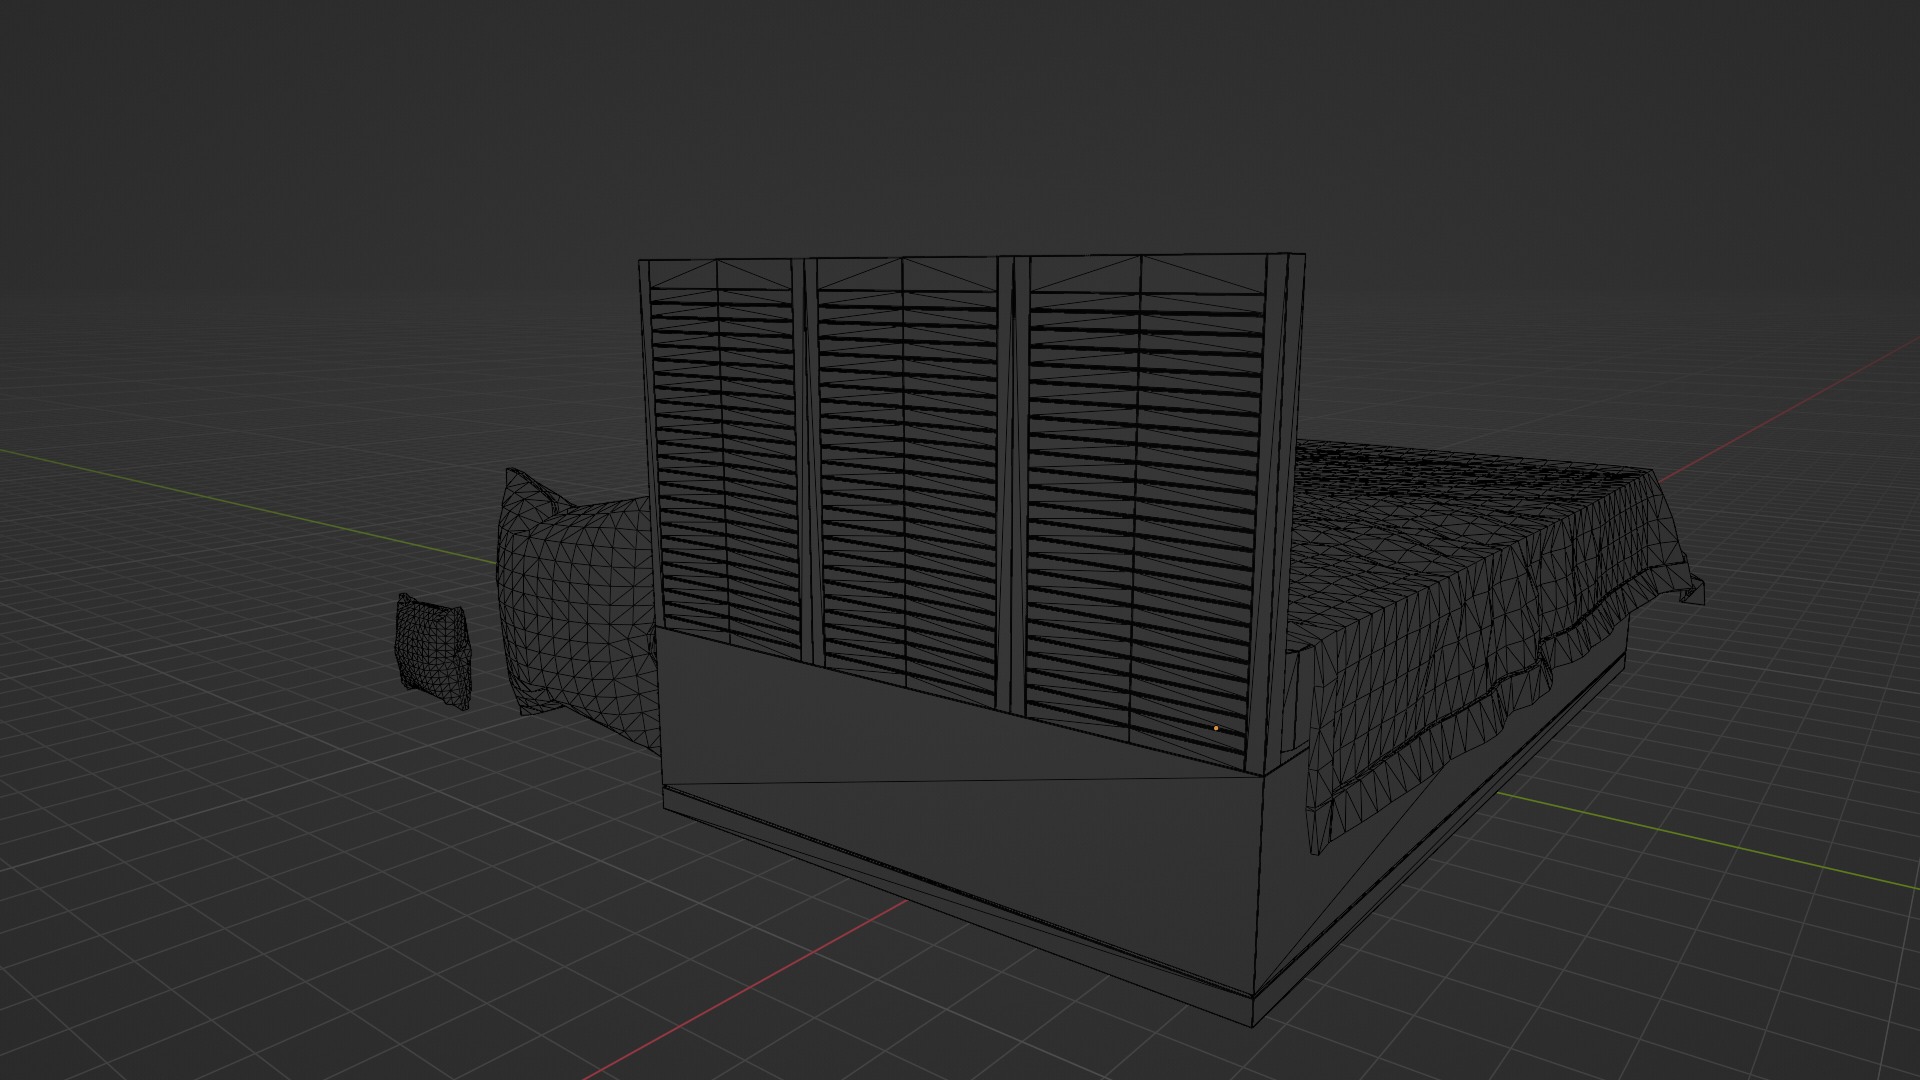Select the small detached pillow mesh
Screen dimensions: 1920x1080
click(x=434, y=651)
